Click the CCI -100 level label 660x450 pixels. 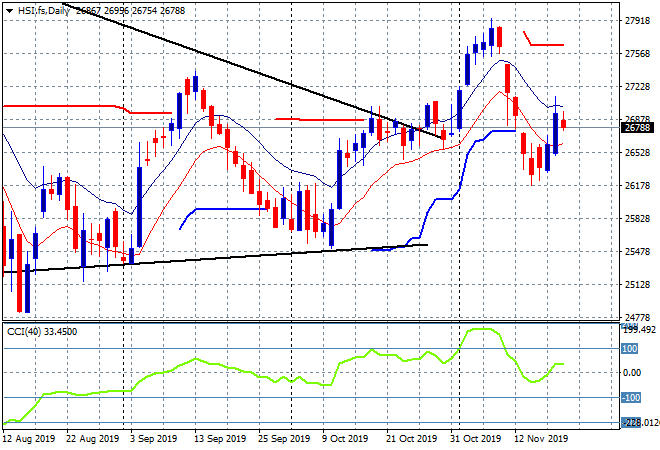(x=631, y=397)
